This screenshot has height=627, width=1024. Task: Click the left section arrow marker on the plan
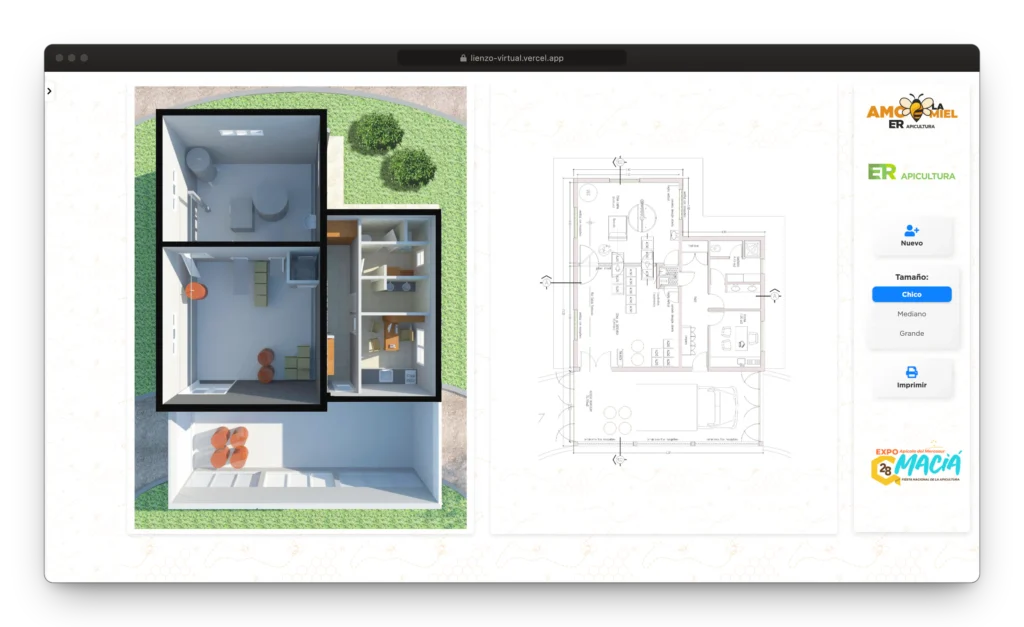(x=546, y=281)
